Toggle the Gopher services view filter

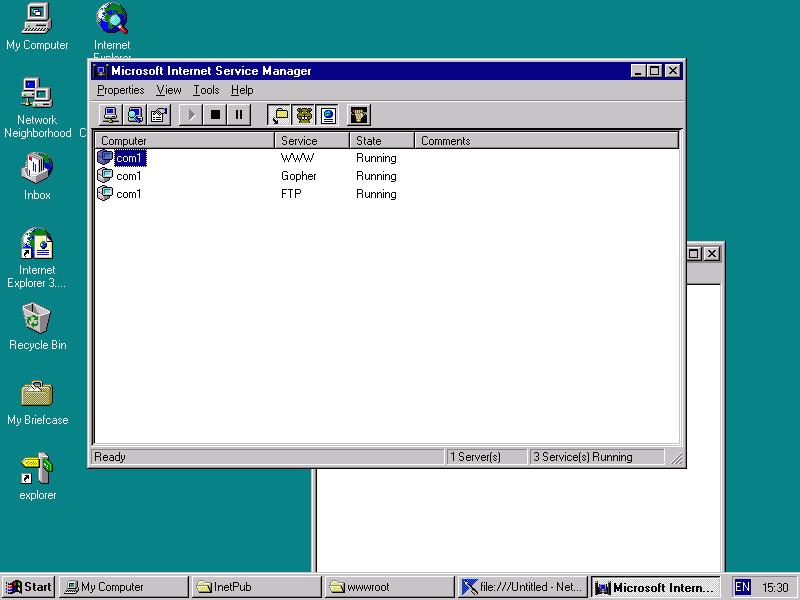[x=304, y=115]
